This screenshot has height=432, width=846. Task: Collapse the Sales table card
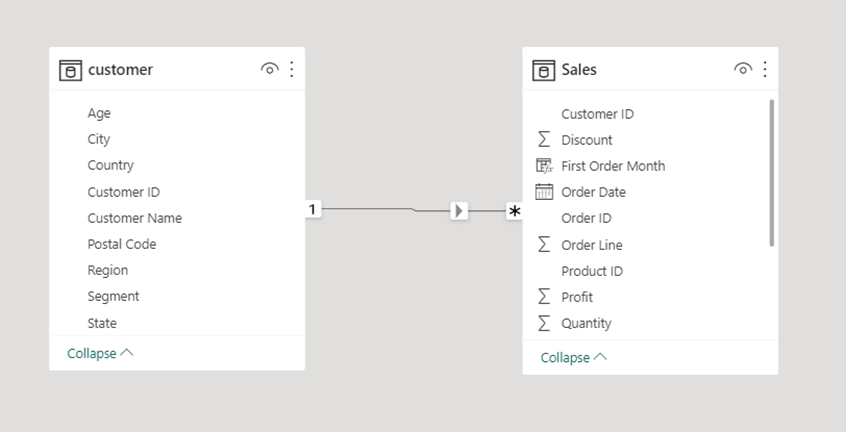pyautogui.click(x=574, y=357)
